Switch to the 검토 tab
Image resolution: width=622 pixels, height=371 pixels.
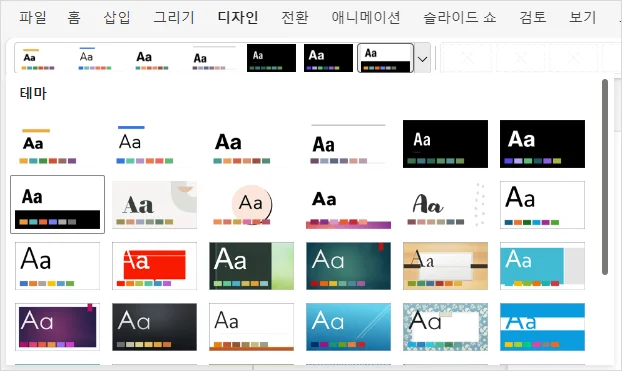coord(533,17)
